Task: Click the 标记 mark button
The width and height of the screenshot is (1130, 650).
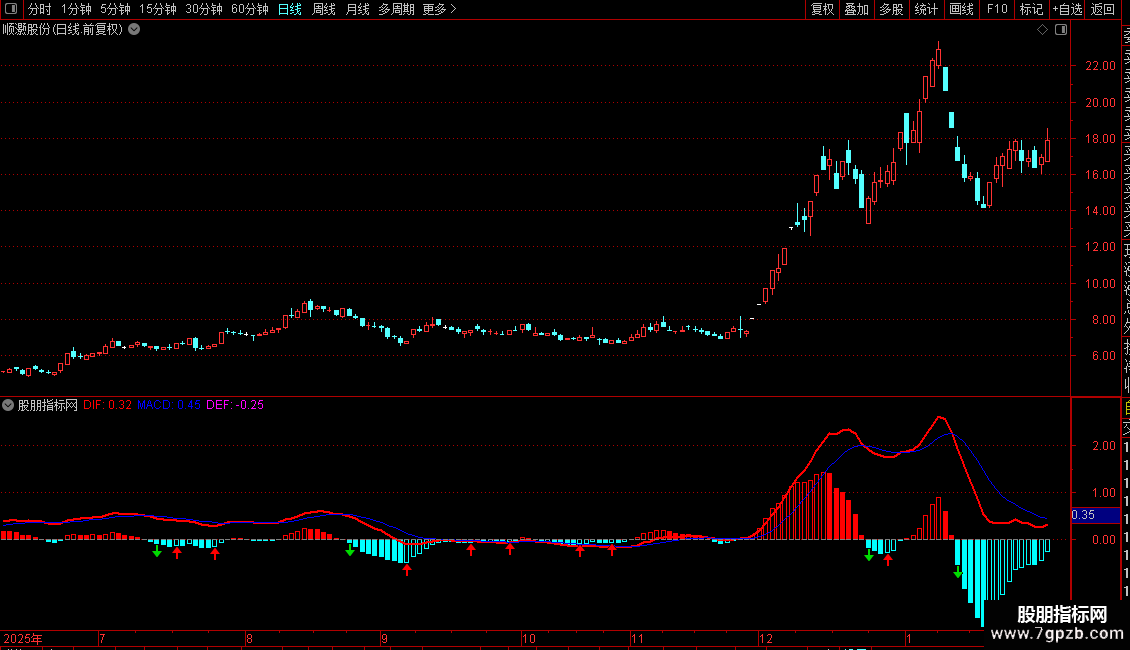Action: [x=1031, y=9]
